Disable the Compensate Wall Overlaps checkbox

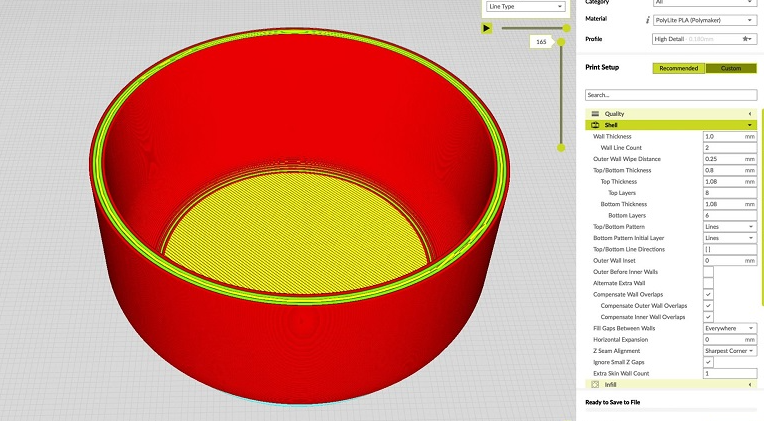click(708, 295)
